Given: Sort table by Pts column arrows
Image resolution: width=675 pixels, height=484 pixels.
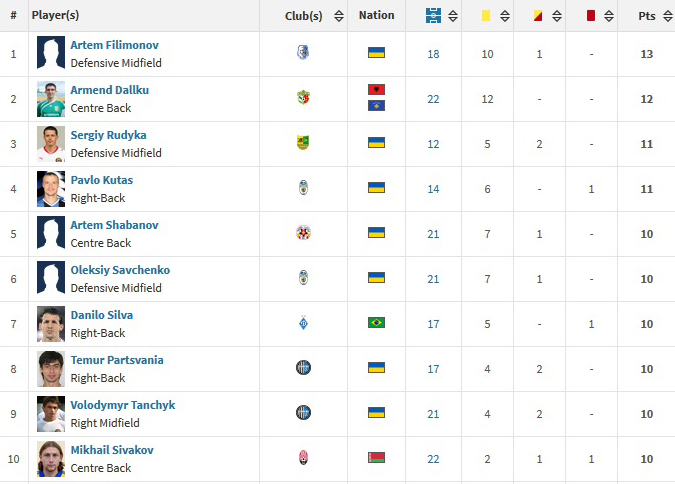Looking at the screenshot, I should (667, 16).
